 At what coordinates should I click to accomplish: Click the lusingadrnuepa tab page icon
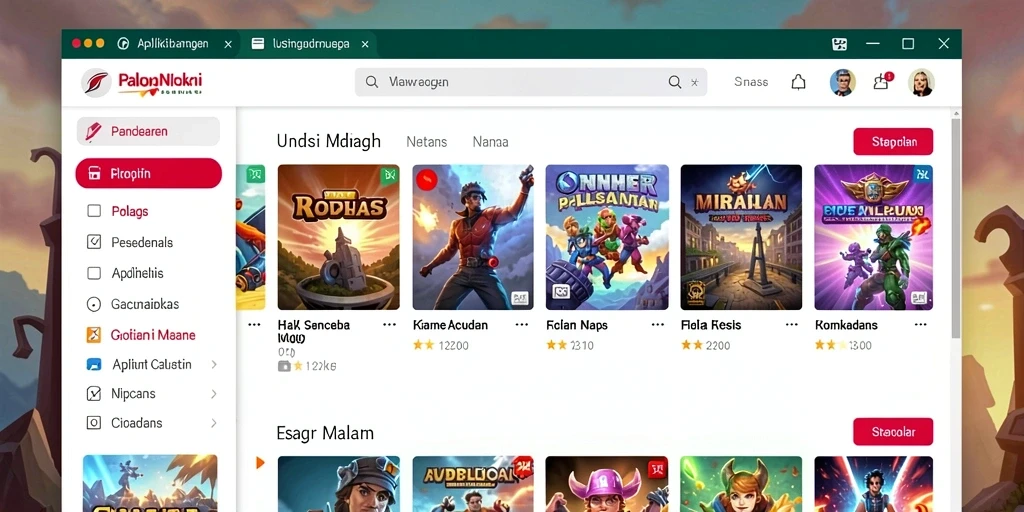tap(258, 44)
